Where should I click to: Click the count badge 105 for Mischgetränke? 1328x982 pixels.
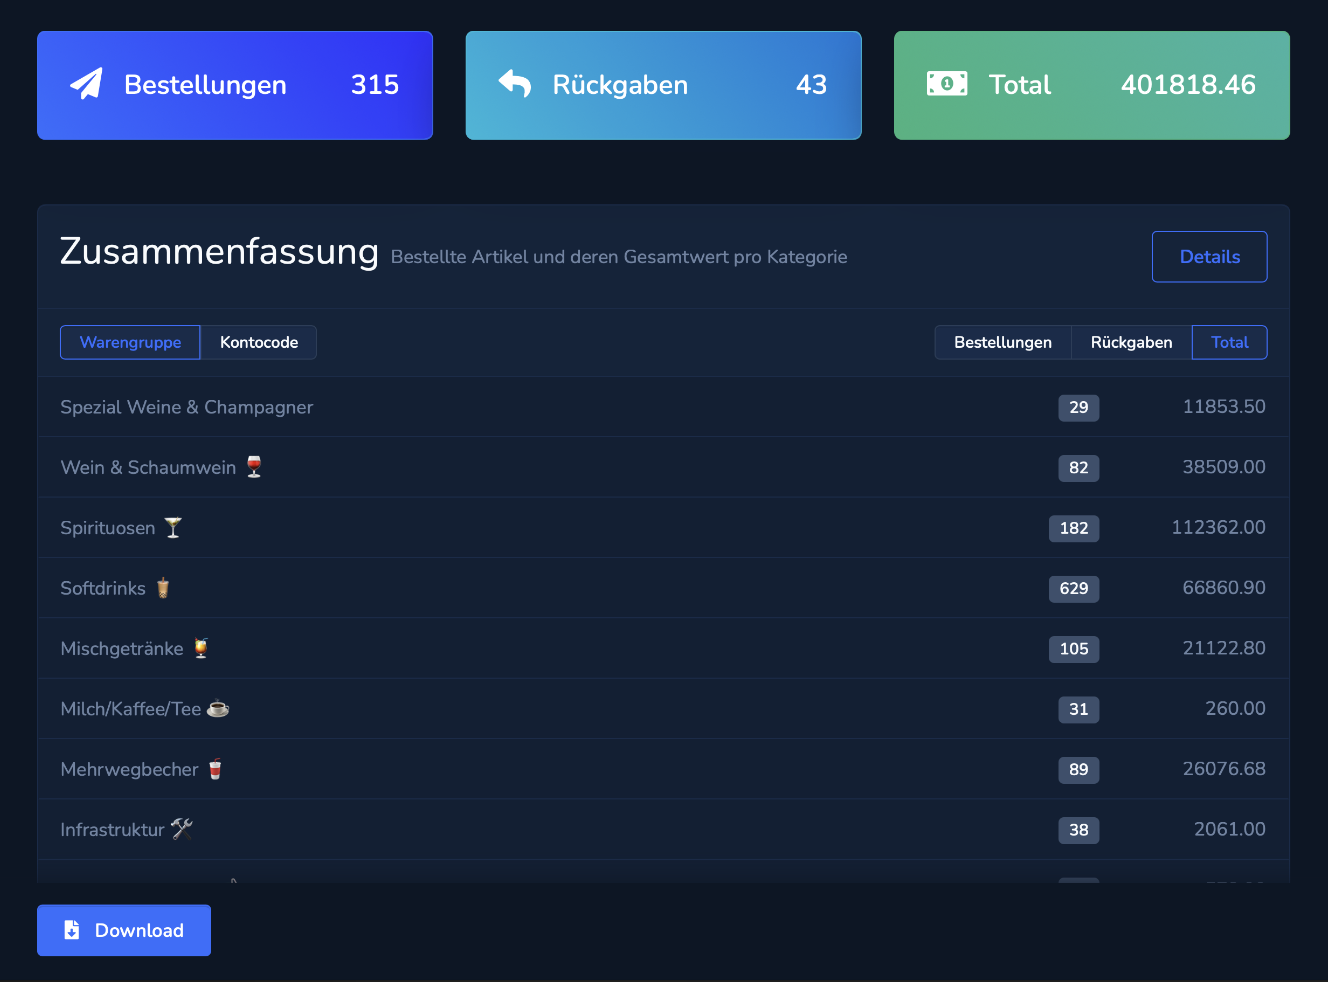[1074, 649]
